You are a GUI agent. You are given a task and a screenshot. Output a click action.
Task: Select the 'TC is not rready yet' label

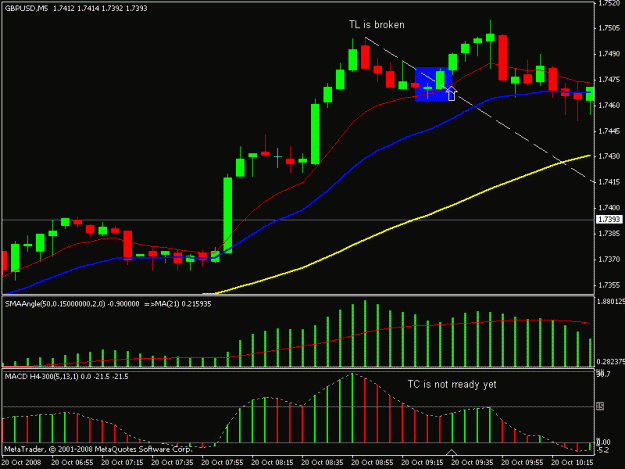coord(452,385)
